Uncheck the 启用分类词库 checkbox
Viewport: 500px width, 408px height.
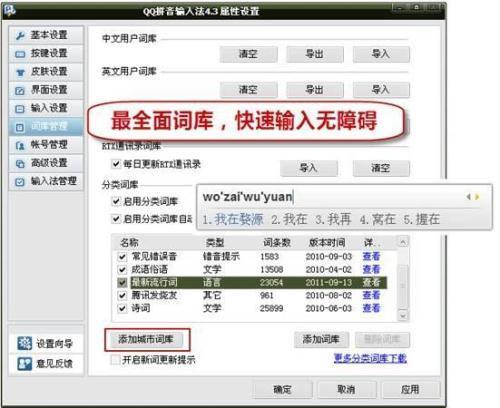coord(116,201)
